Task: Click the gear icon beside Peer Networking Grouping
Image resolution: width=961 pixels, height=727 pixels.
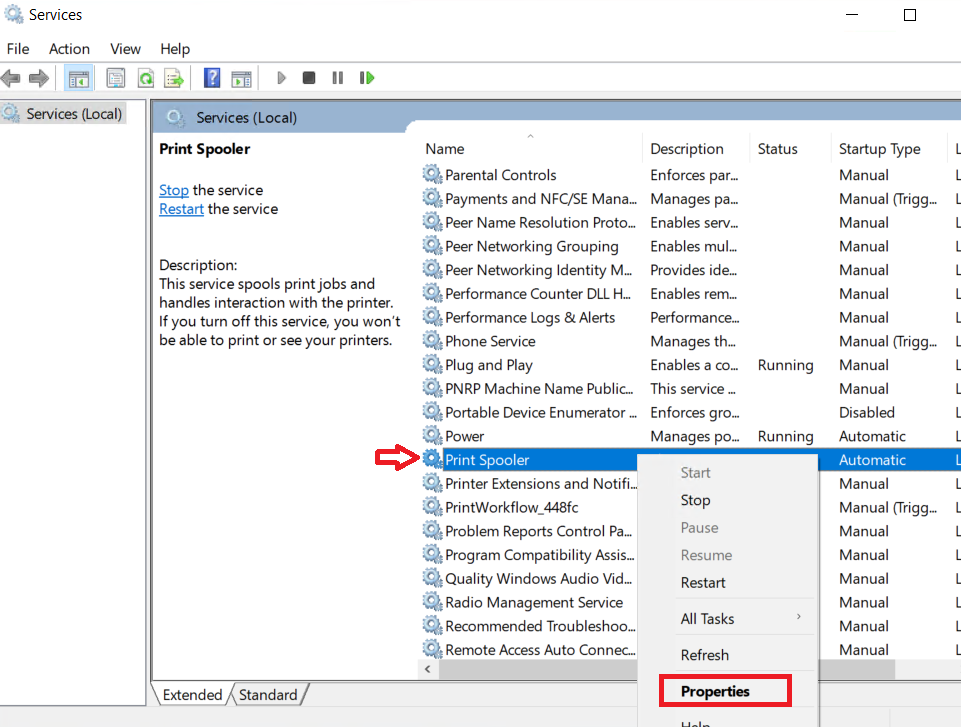Action: [433, 245]
